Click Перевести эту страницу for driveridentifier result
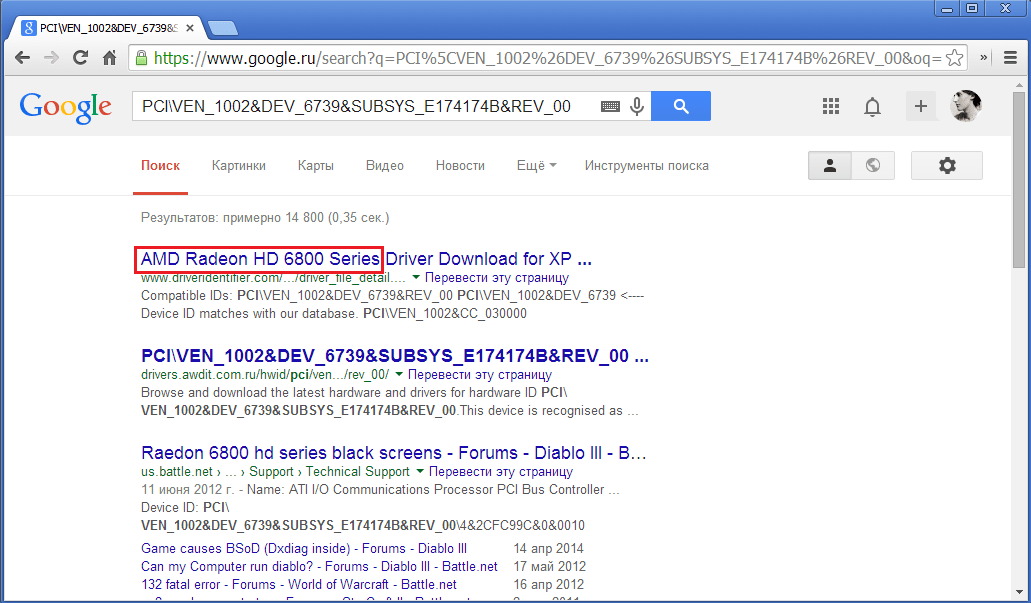The width and height of the screenshot is (1031, 603). [x=496, y=277]
